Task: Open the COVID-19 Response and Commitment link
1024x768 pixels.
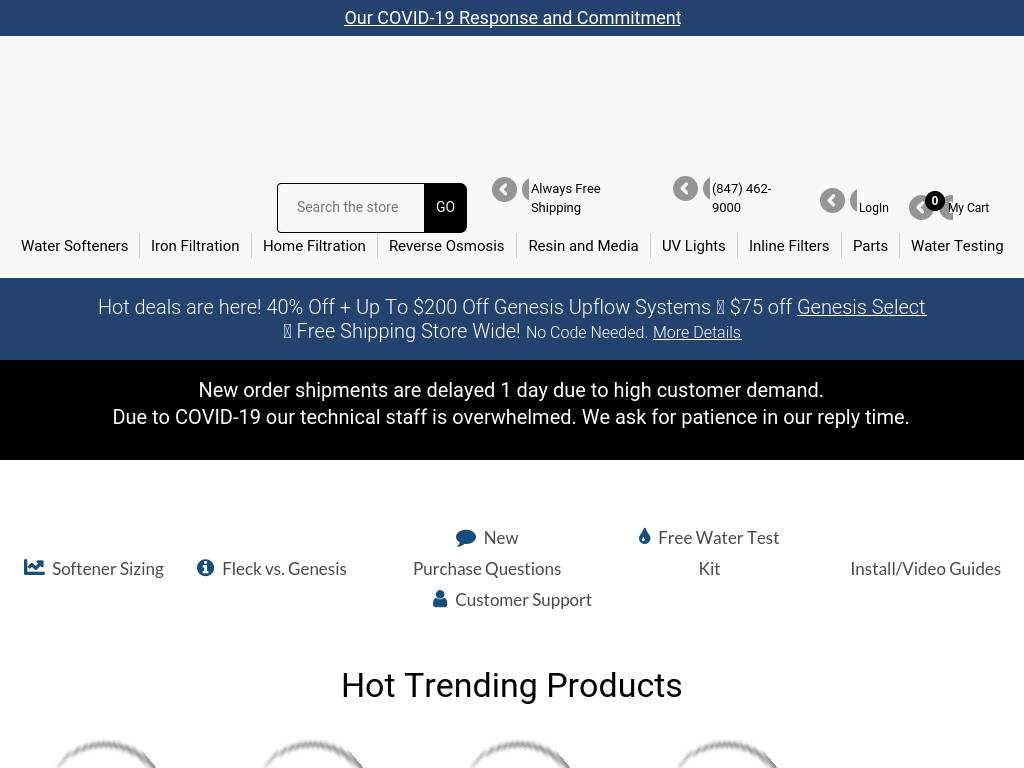Action: [512, 18]
